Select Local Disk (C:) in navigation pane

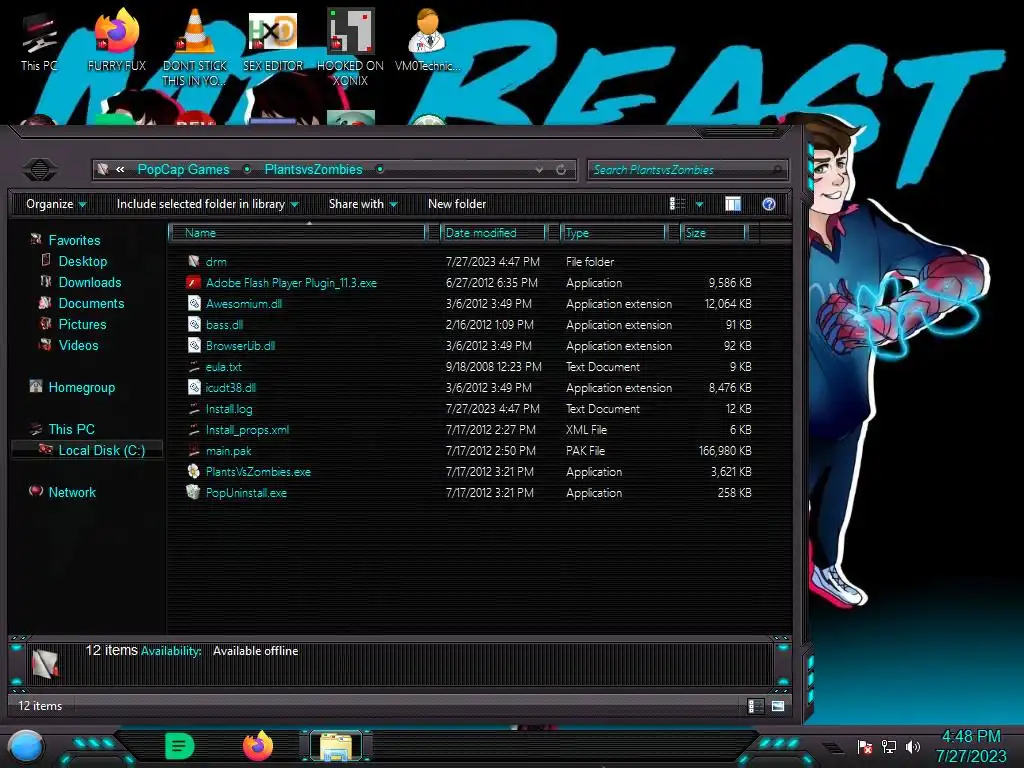click(x=88, y=450)
